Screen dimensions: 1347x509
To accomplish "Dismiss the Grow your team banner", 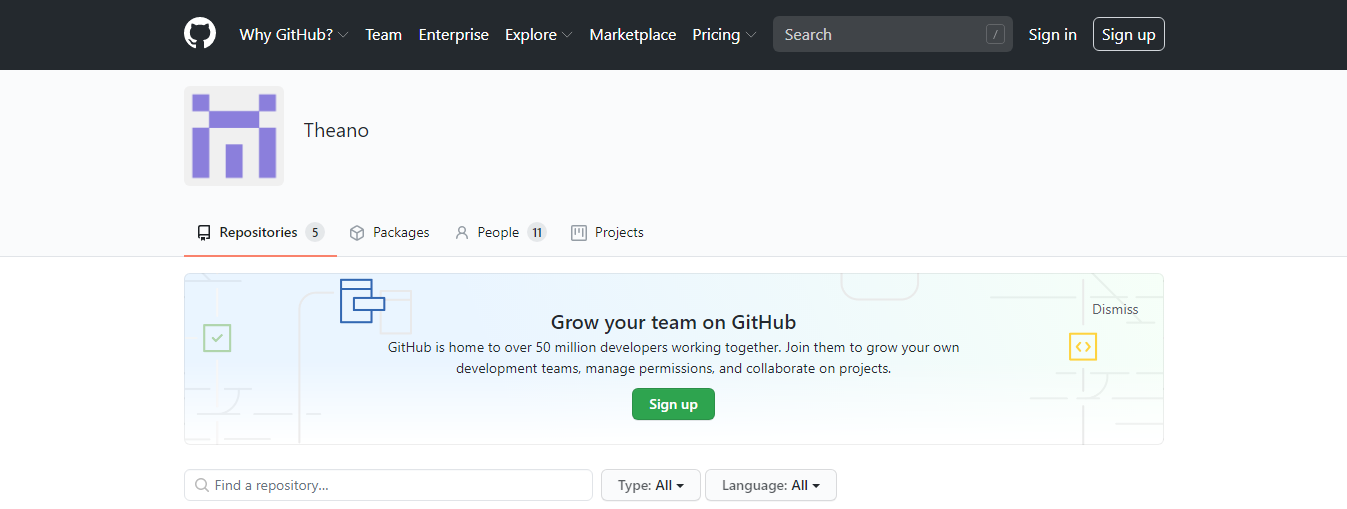I will [1115, 309].
